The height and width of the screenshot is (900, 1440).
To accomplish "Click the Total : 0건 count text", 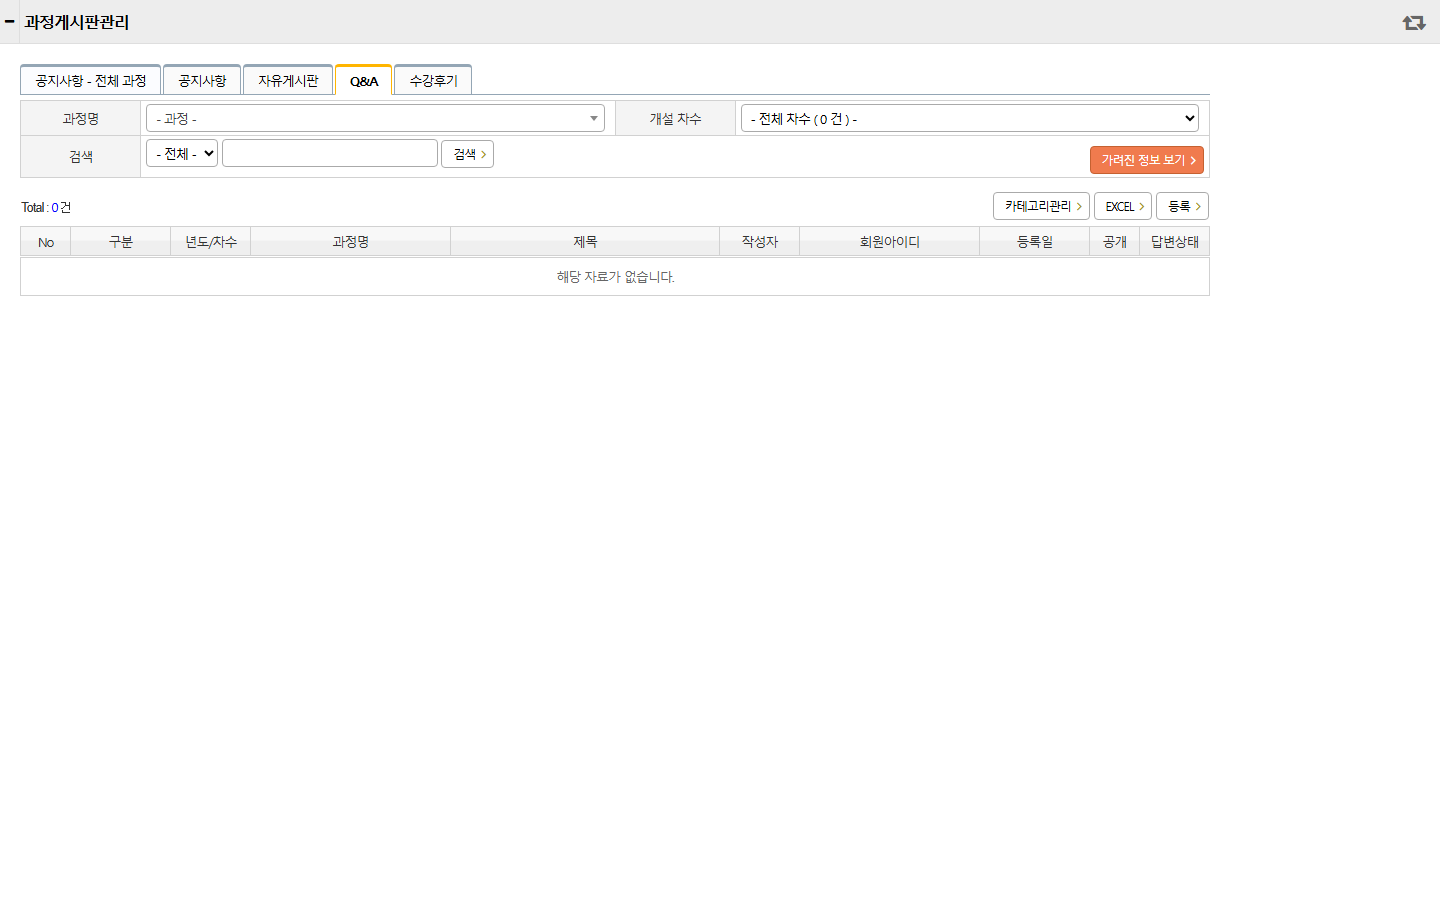I will coord(46,207).
